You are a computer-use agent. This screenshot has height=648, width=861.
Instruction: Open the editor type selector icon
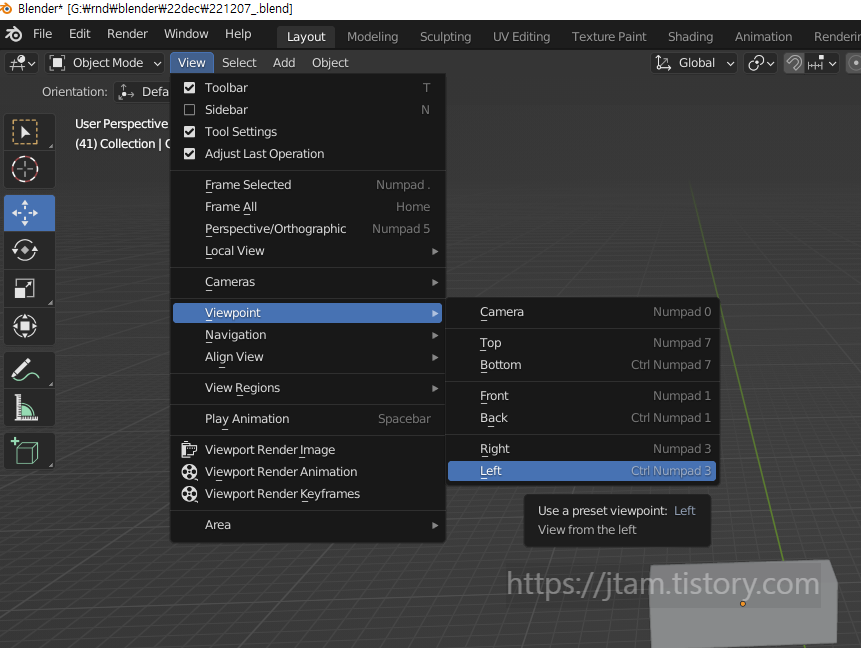[22, 63]
